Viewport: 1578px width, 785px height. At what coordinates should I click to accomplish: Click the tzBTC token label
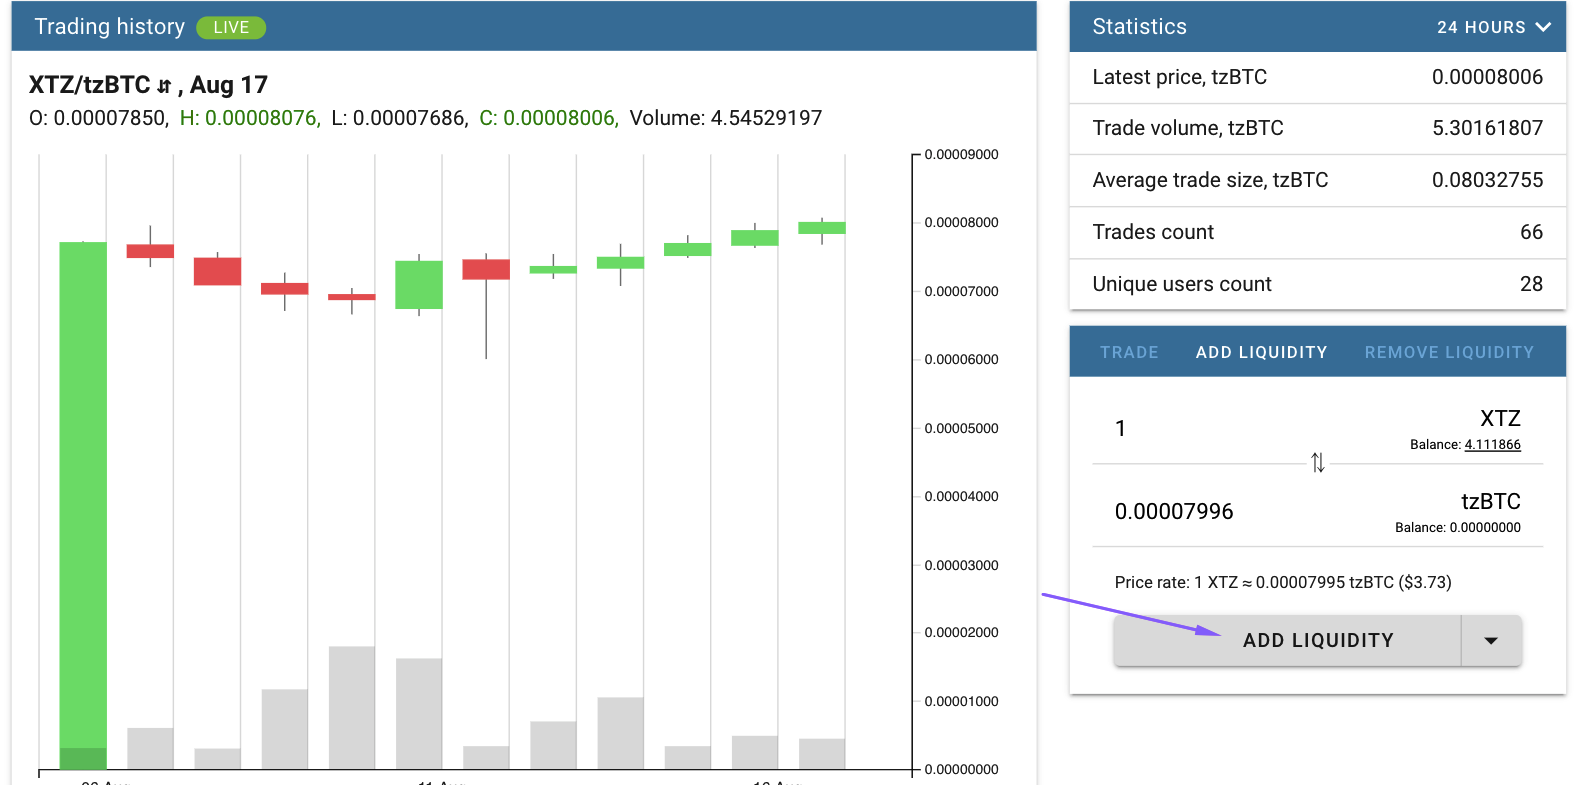1490,501
